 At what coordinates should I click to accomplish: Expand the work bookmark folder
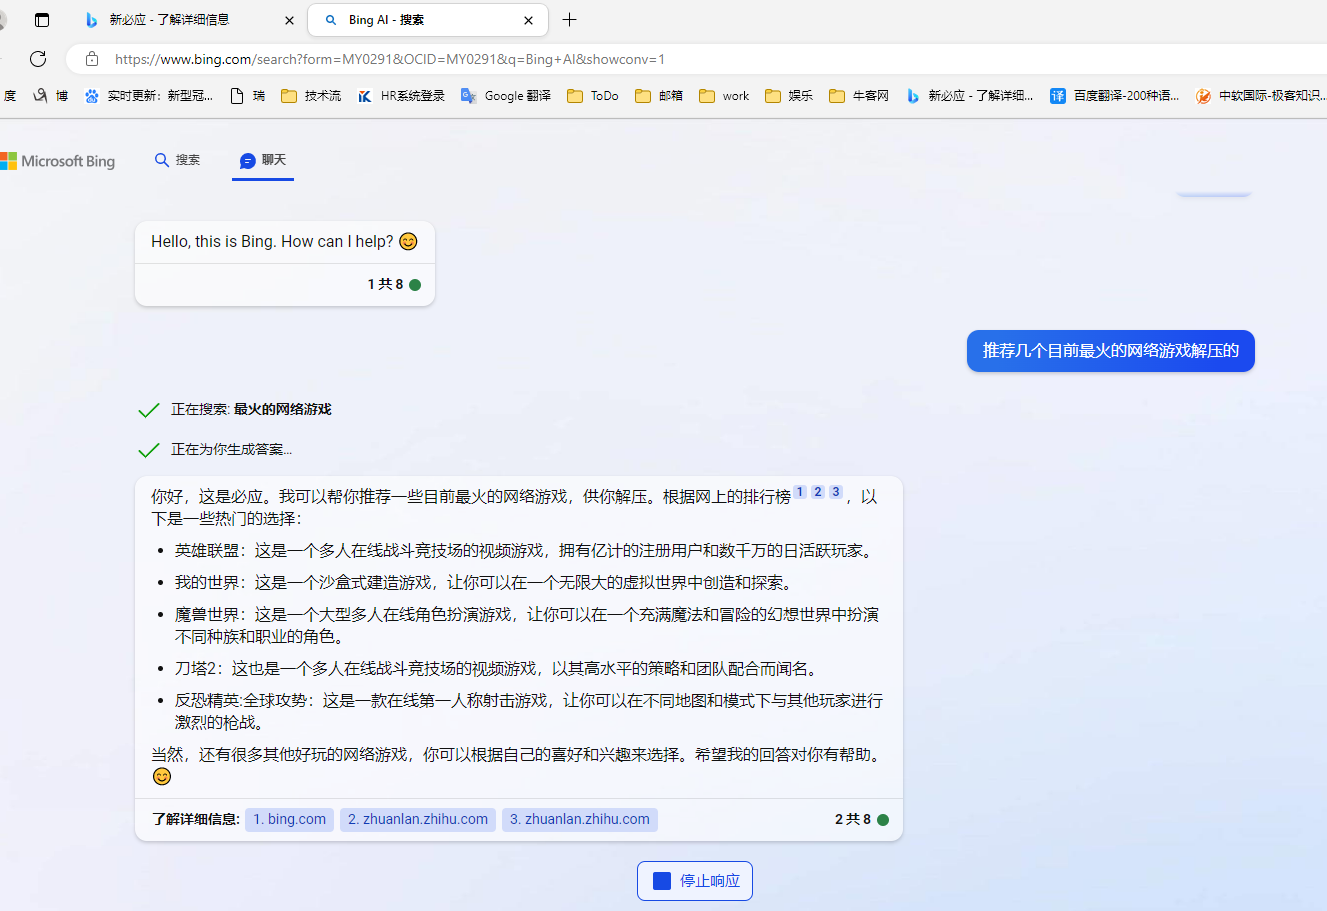(725, 96)
